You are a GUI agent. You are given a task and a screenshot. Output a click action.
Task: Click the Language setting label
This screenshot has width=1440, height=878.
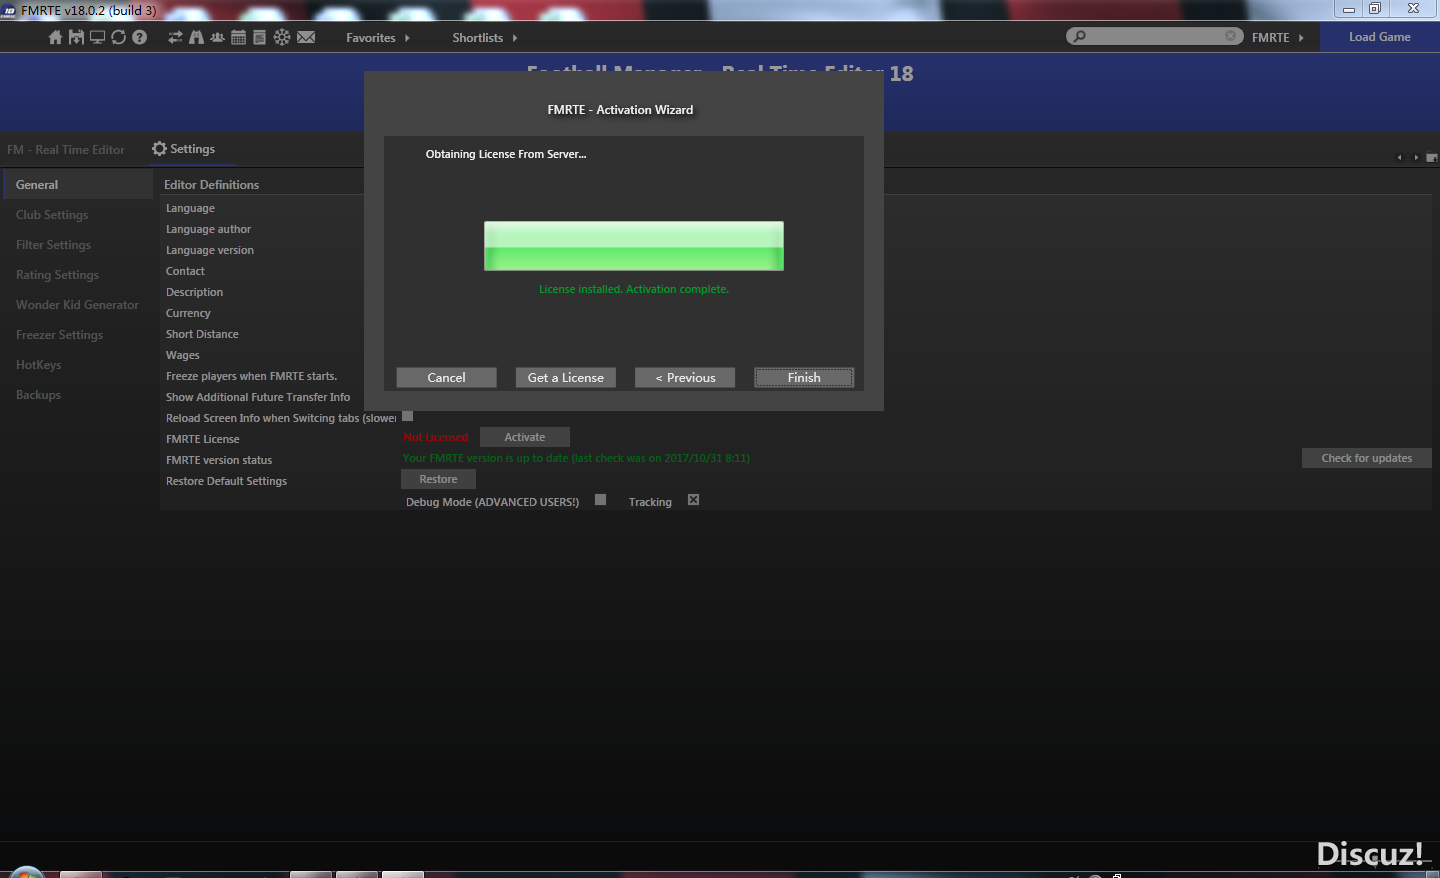(190, 208)
